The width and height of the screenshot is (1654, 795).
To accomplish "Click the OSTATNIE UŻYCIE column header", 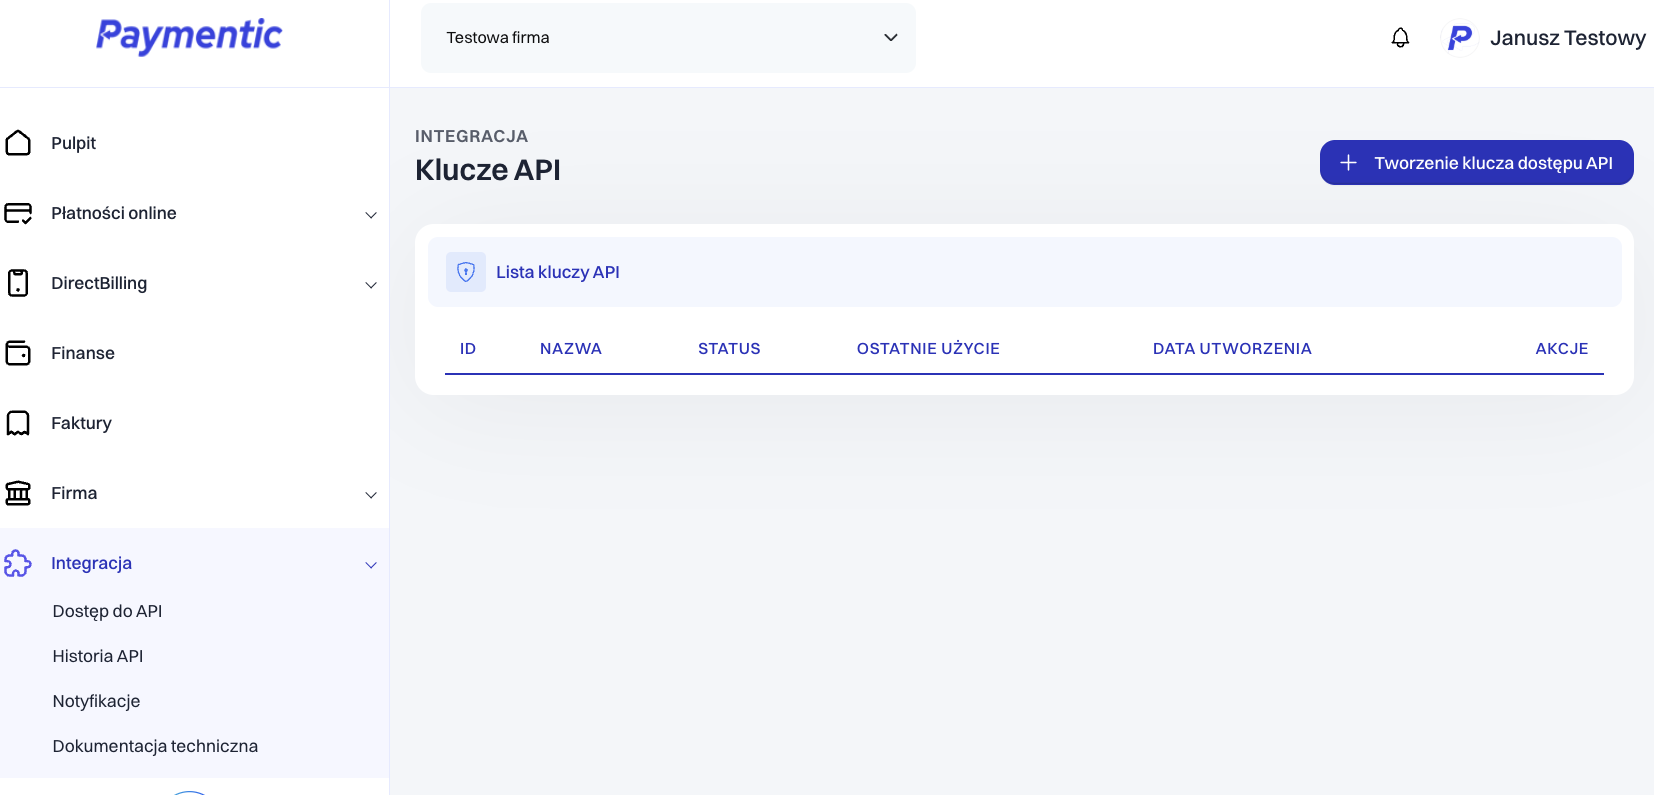I will tap(928, 349).
